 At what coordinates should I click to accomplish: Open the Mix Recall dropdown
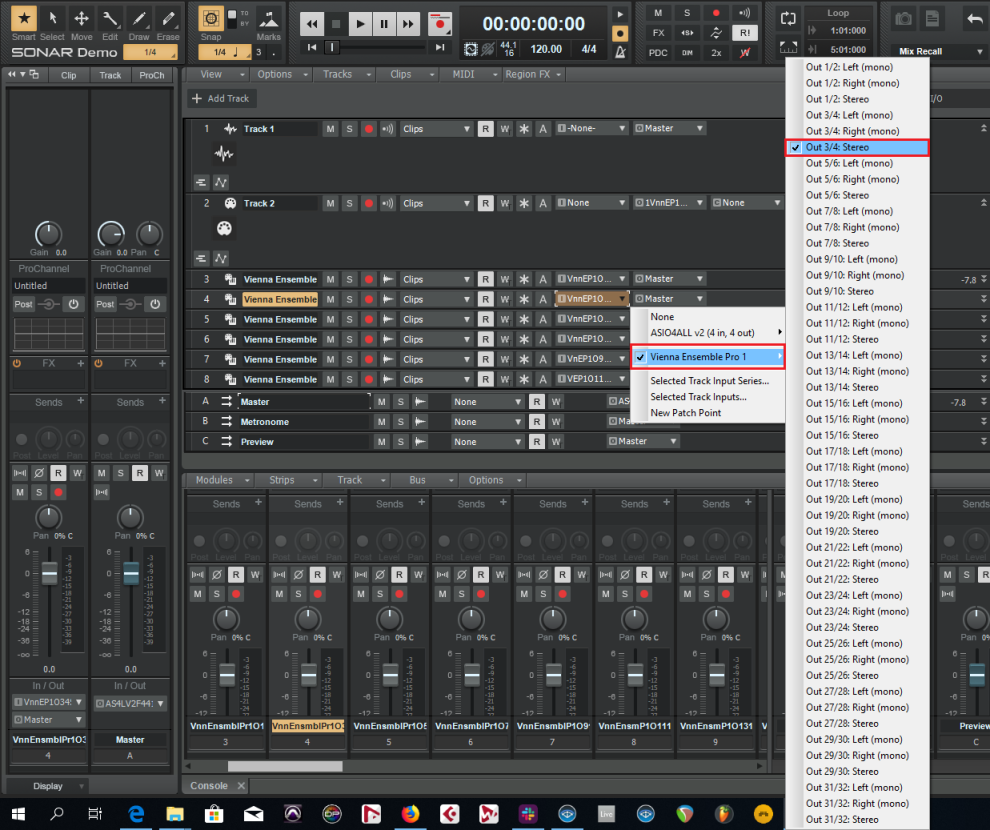(x=939, y=51)
